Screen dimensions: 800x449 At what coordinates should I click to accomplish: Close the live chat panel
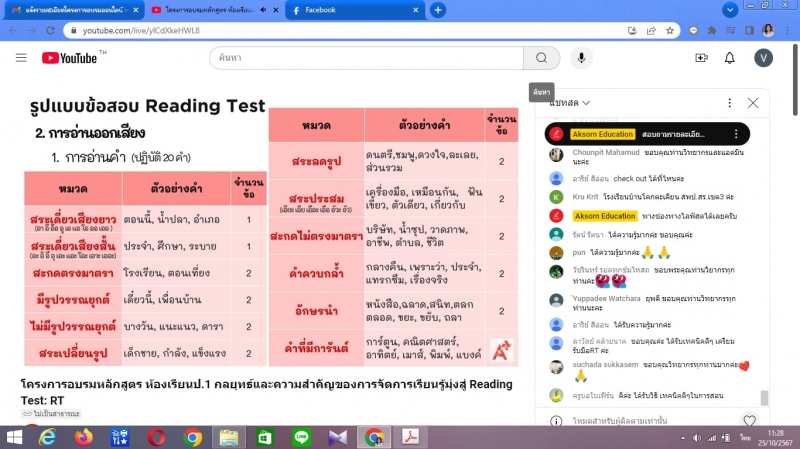tap(753, 103)
